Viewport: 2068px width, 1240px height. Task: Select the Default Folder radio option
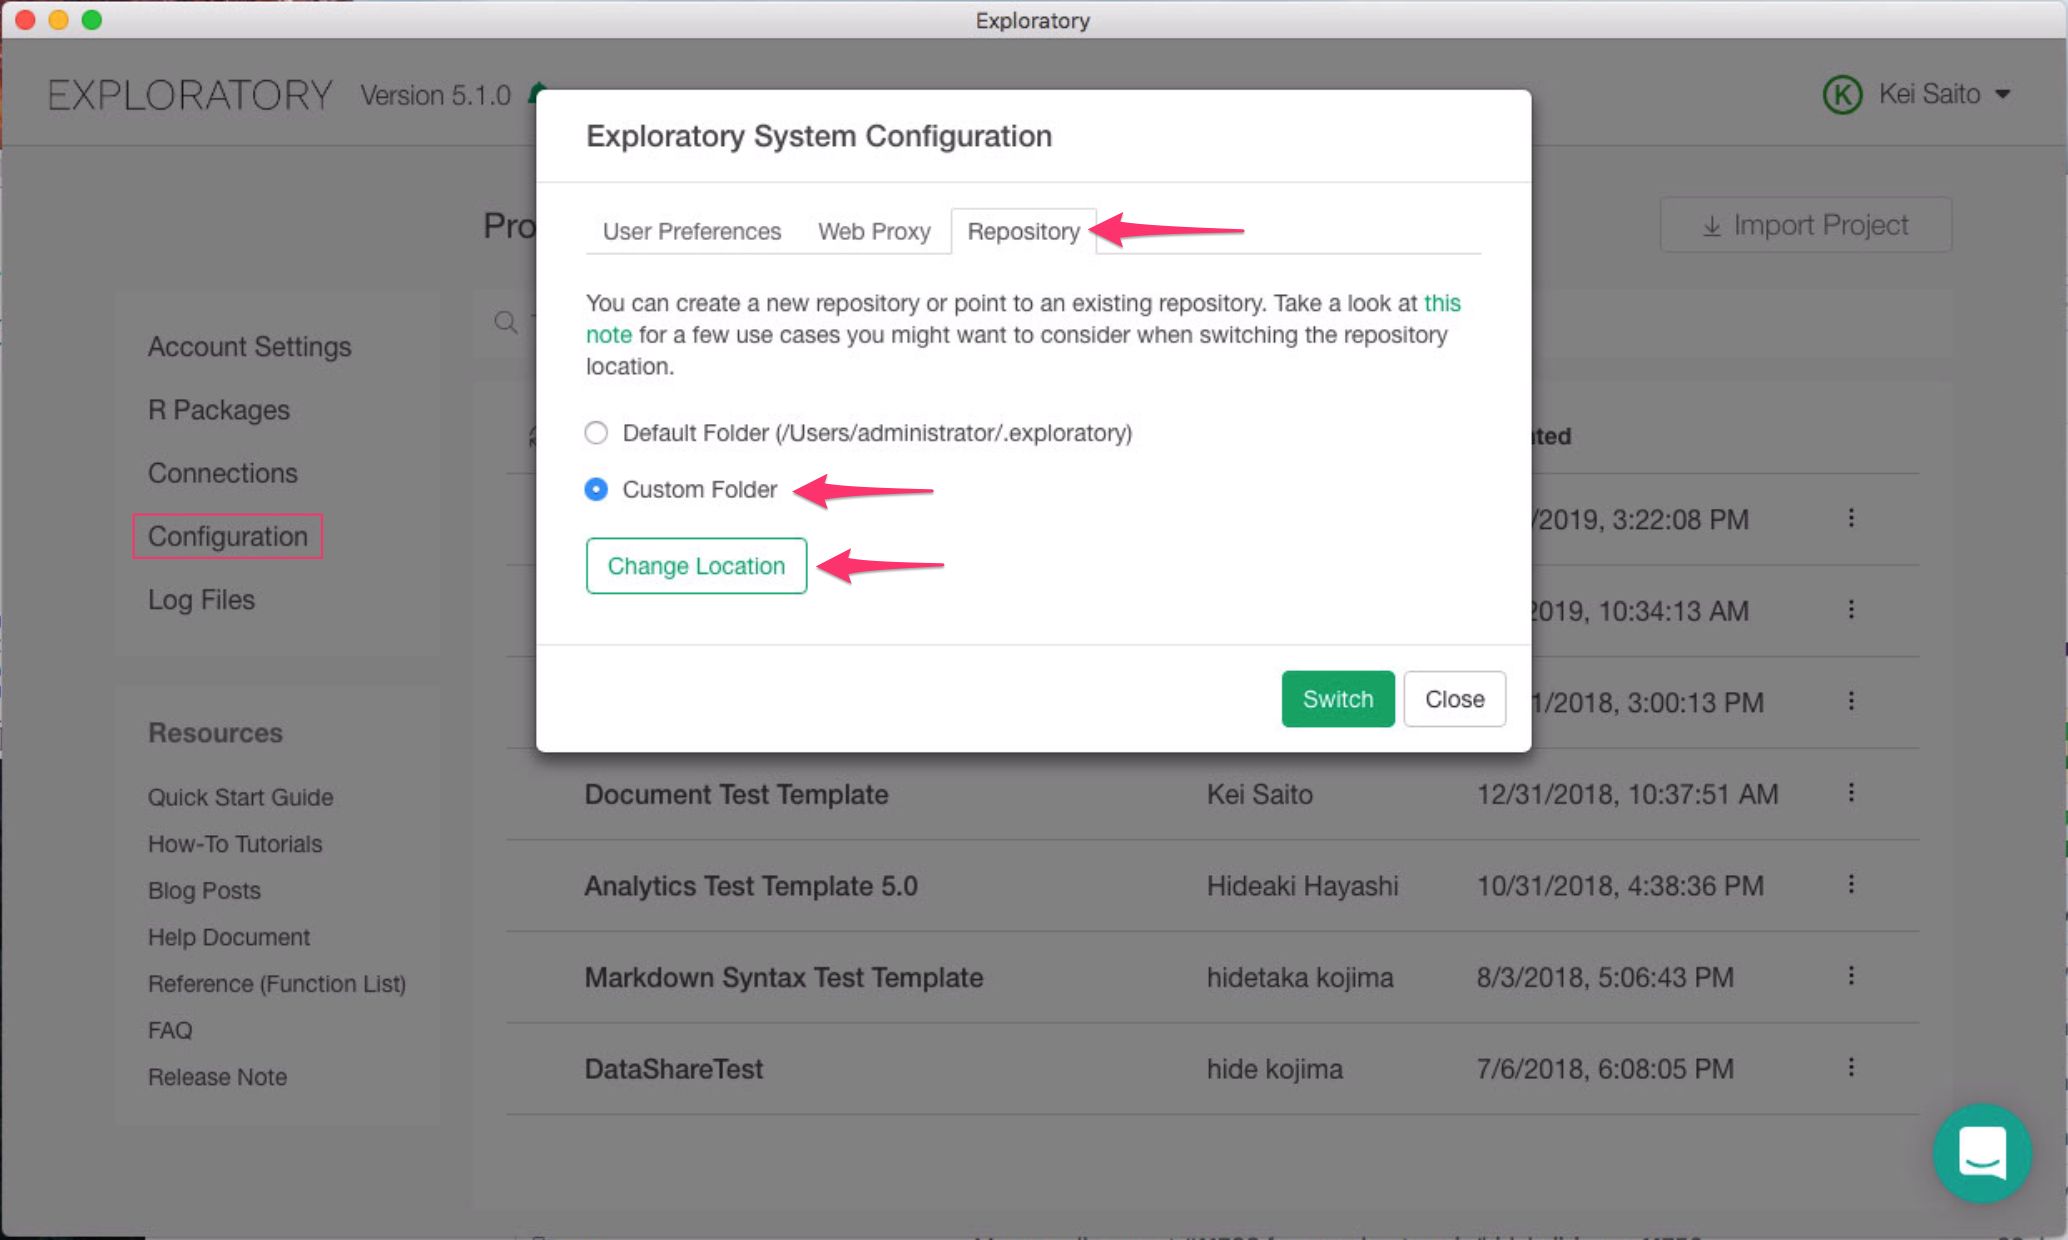coord(596,433)
